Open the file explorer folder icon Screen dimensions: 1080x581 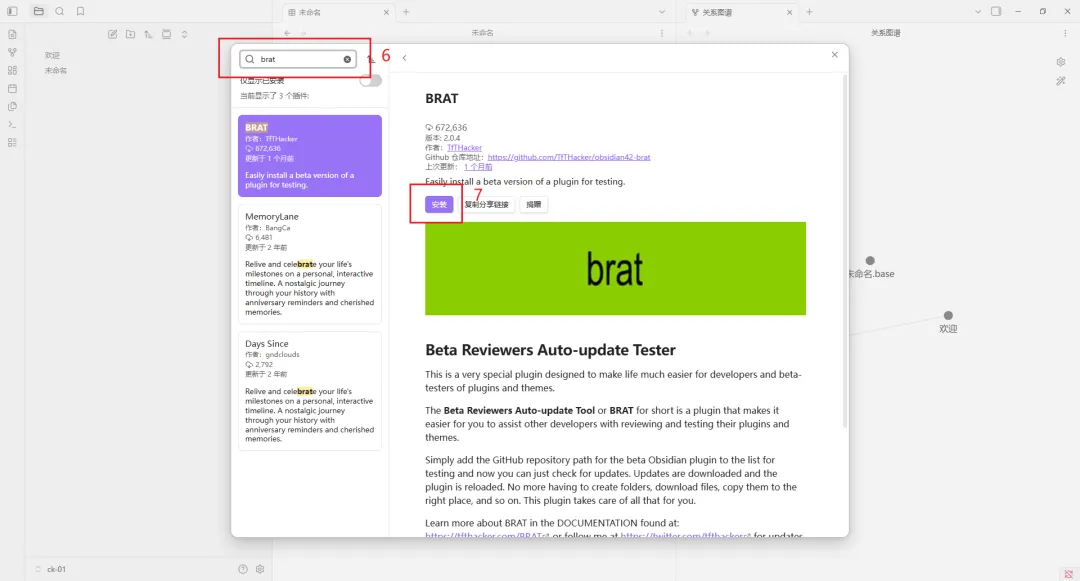[x=39, y=11]
